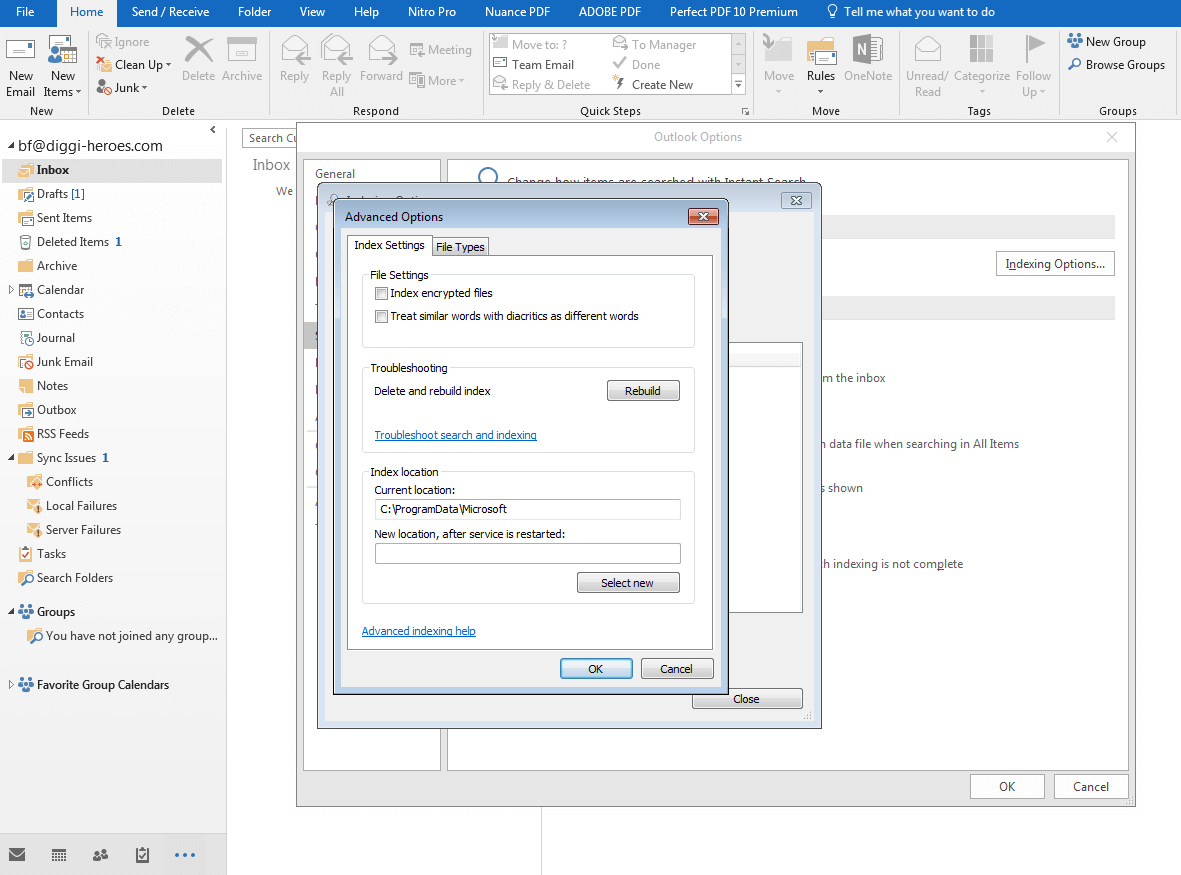Open the Send / Receive ribbon tab

click(169, 13)
